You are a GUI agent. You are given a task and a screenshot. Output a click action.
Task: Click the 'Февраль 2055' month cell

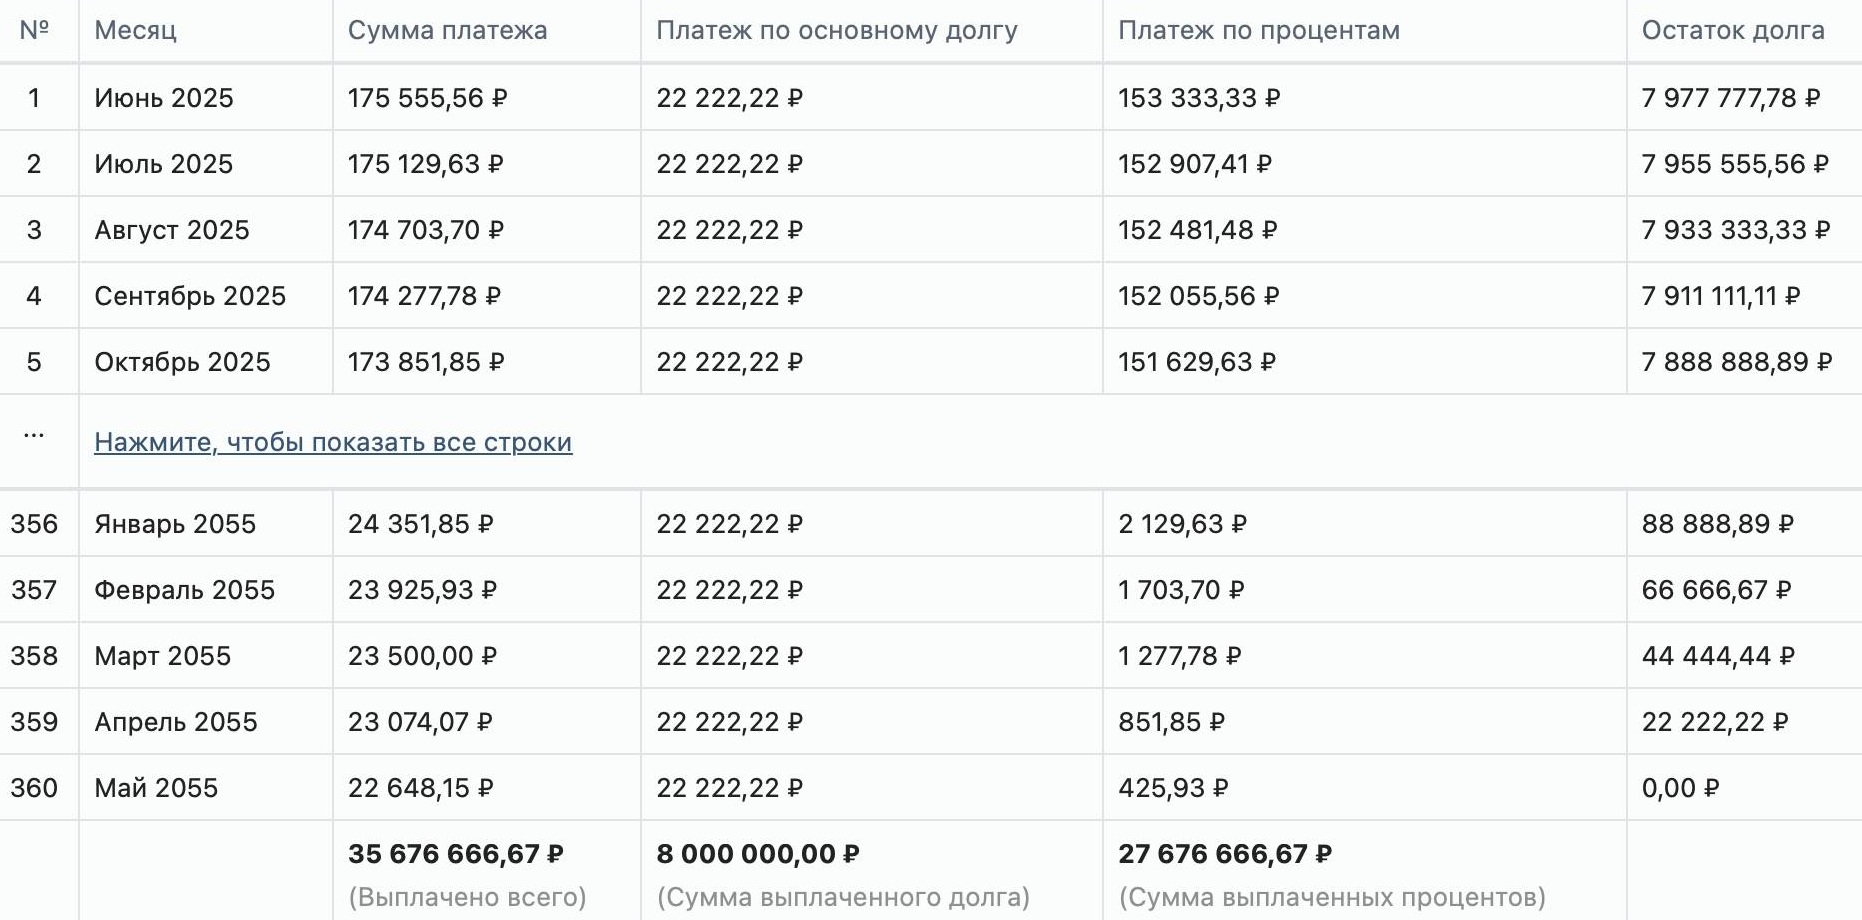click(184, 590)
